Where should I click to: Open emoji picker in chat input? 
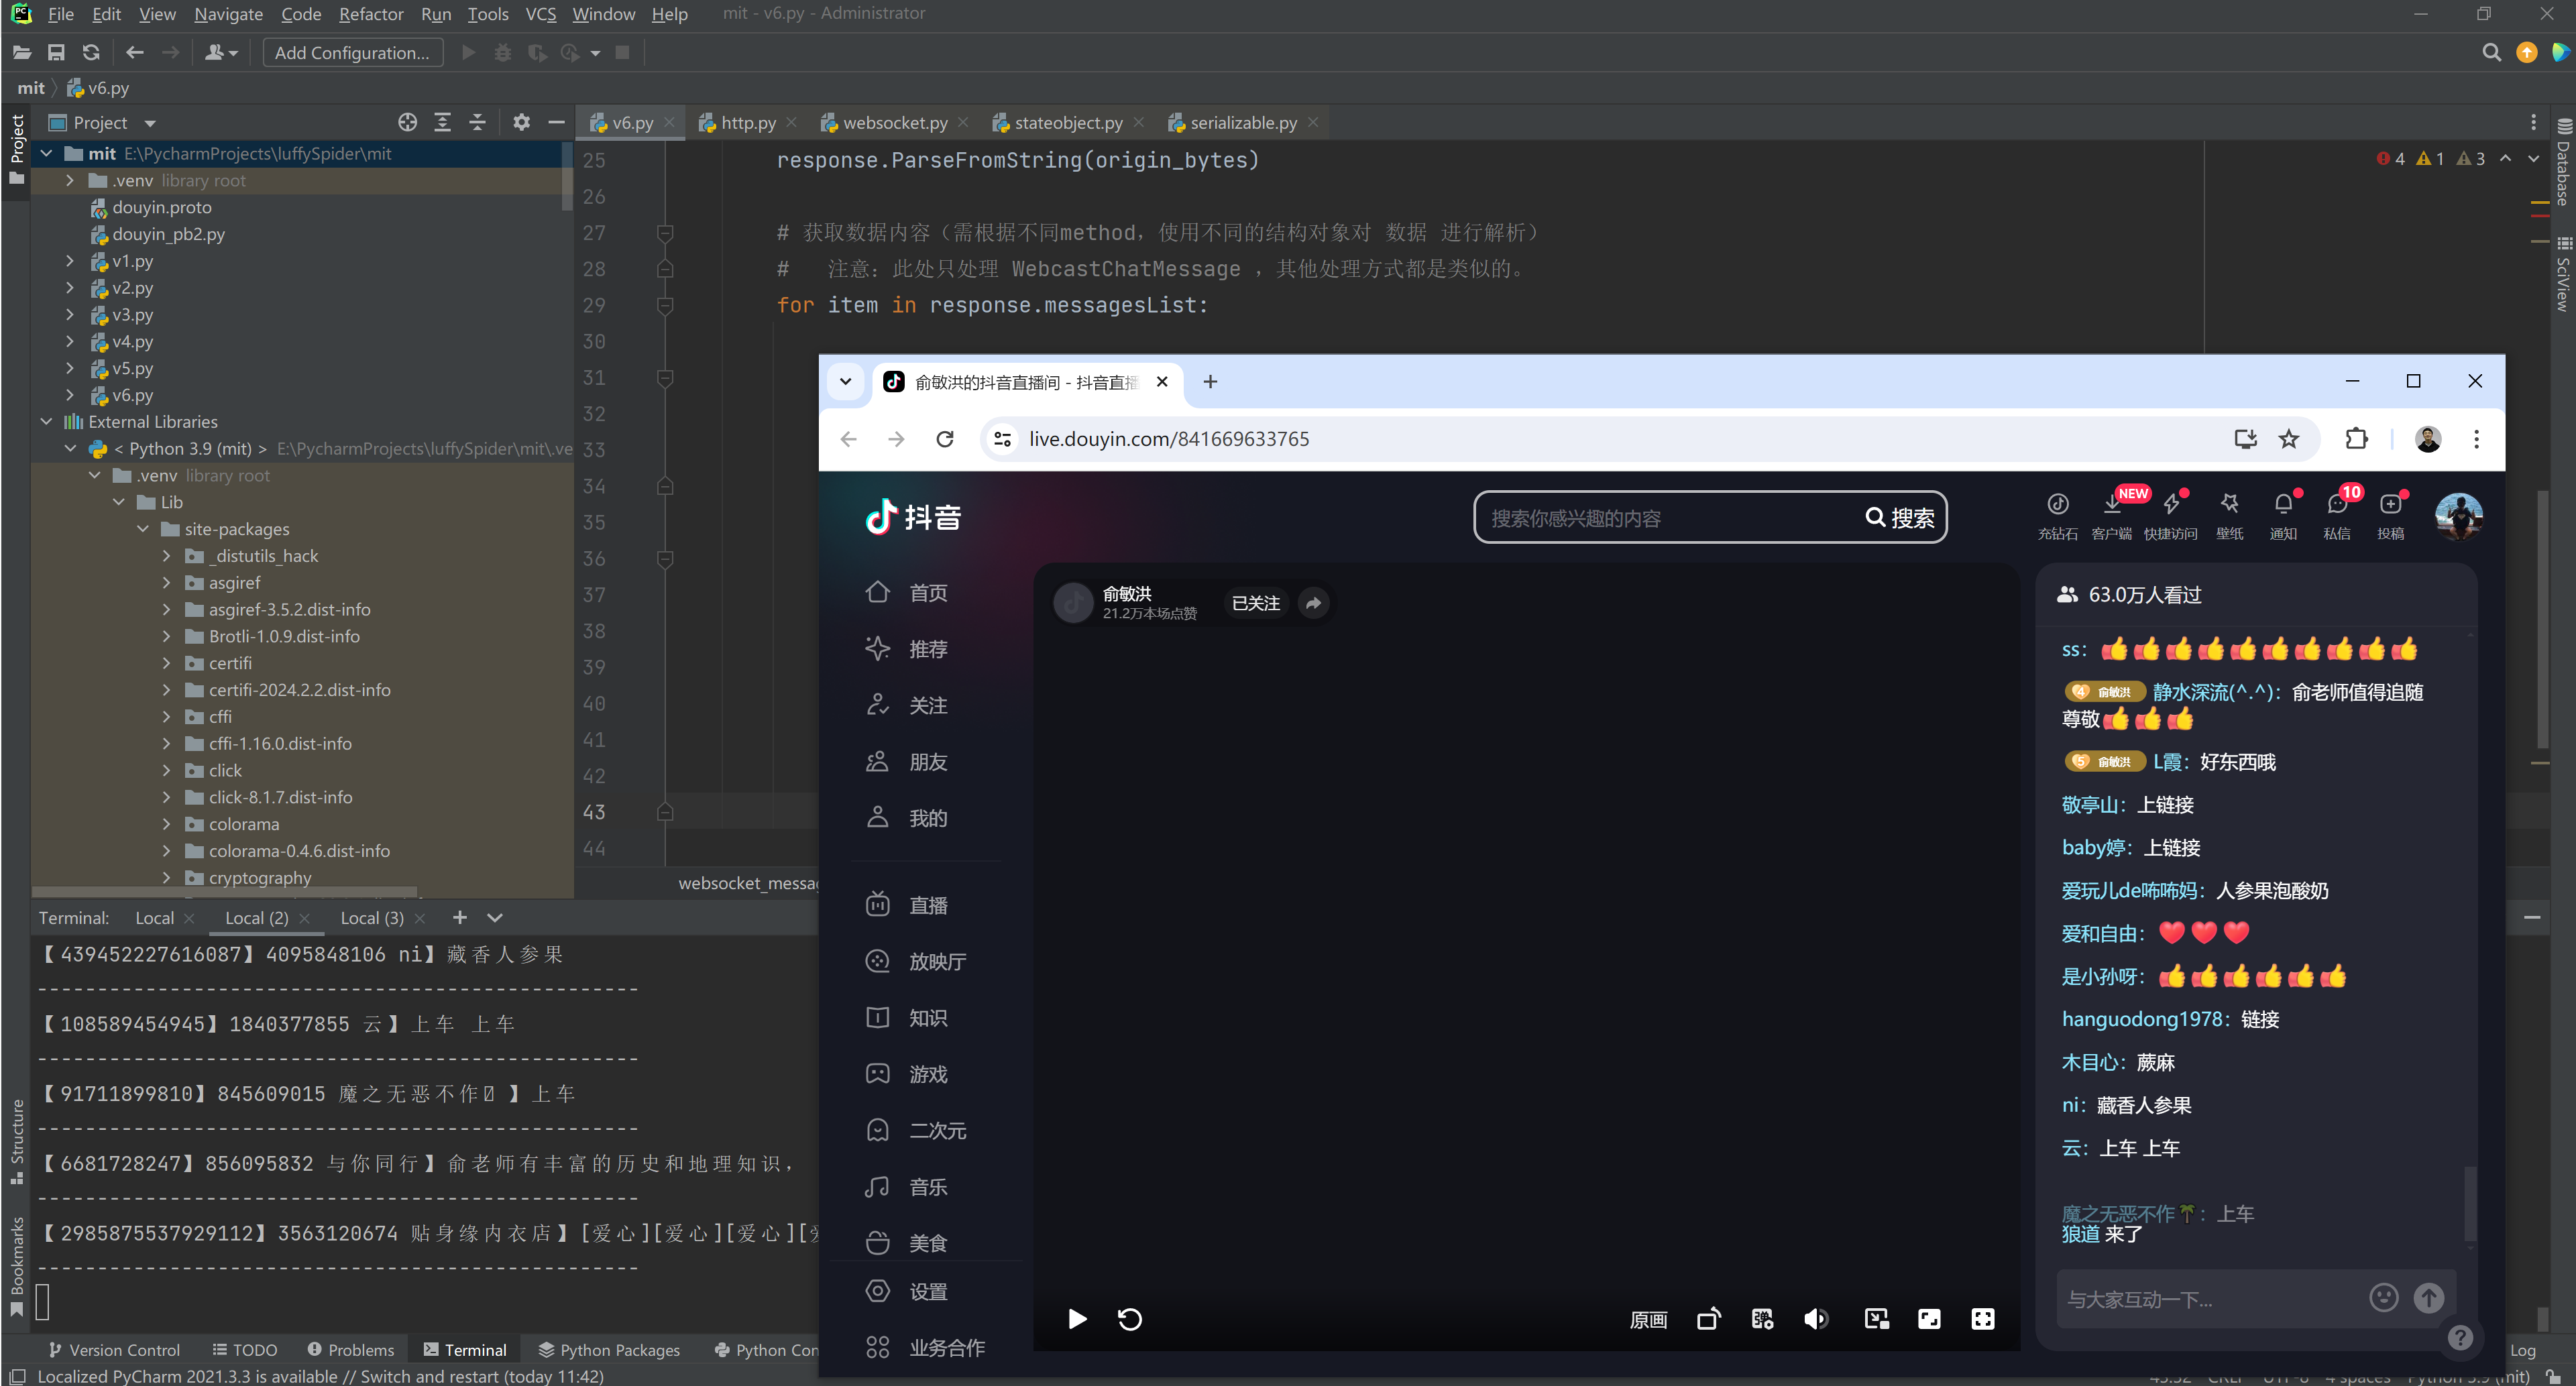pyautogui.click(x=2384, y=1298)
